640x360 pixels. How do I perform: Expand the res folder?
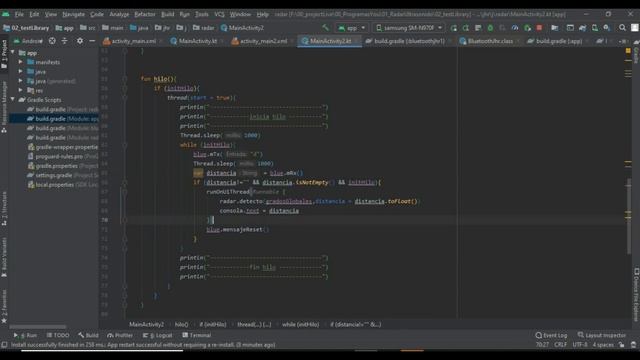(20, 90)
